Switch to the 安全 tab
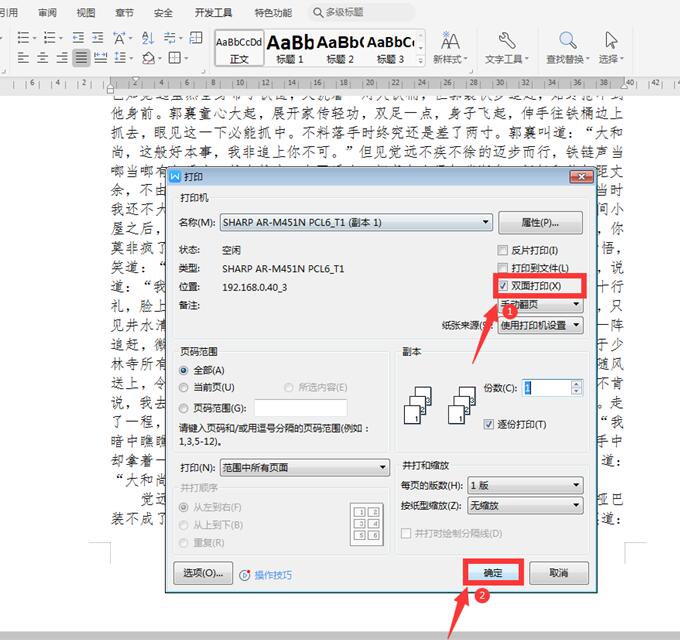 click(163, 13)
